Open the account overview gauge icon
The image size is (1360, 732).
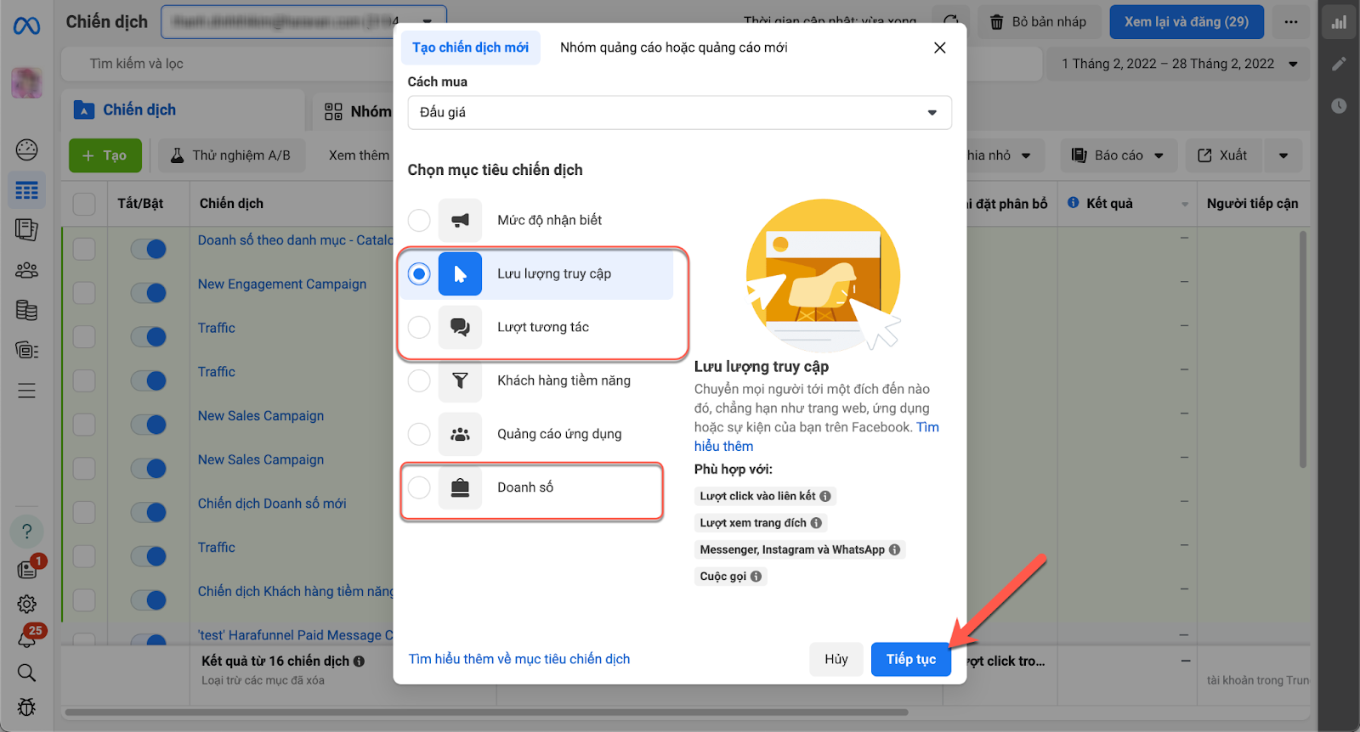point(27,150)
